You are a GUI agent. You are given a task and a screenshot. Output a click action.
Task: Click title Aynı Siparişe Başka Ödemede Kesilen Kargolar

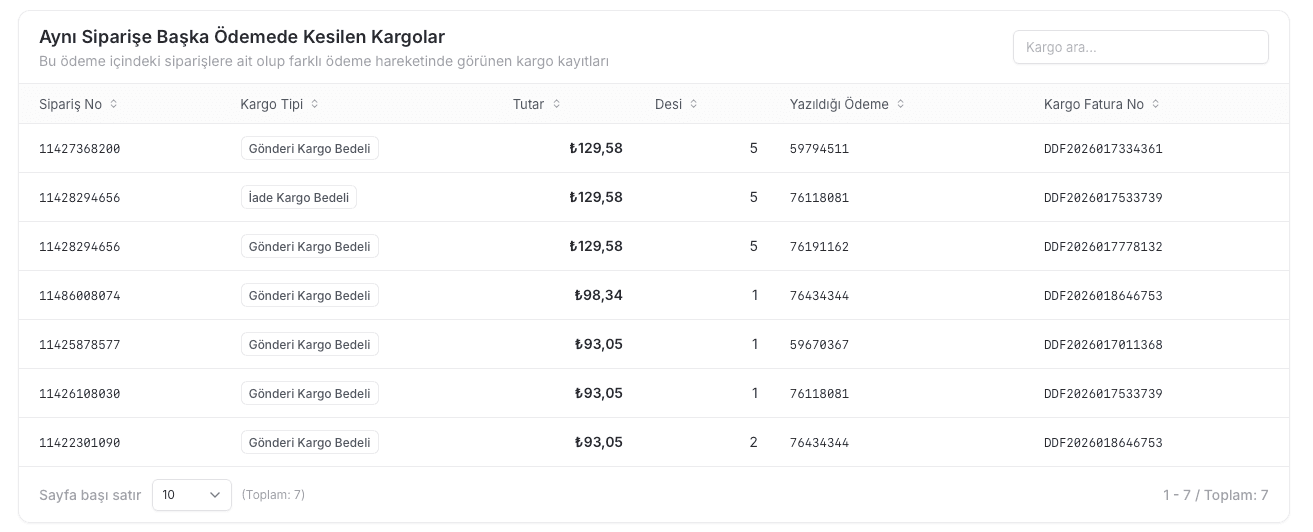pyautogui.click(x=242, y=37)
